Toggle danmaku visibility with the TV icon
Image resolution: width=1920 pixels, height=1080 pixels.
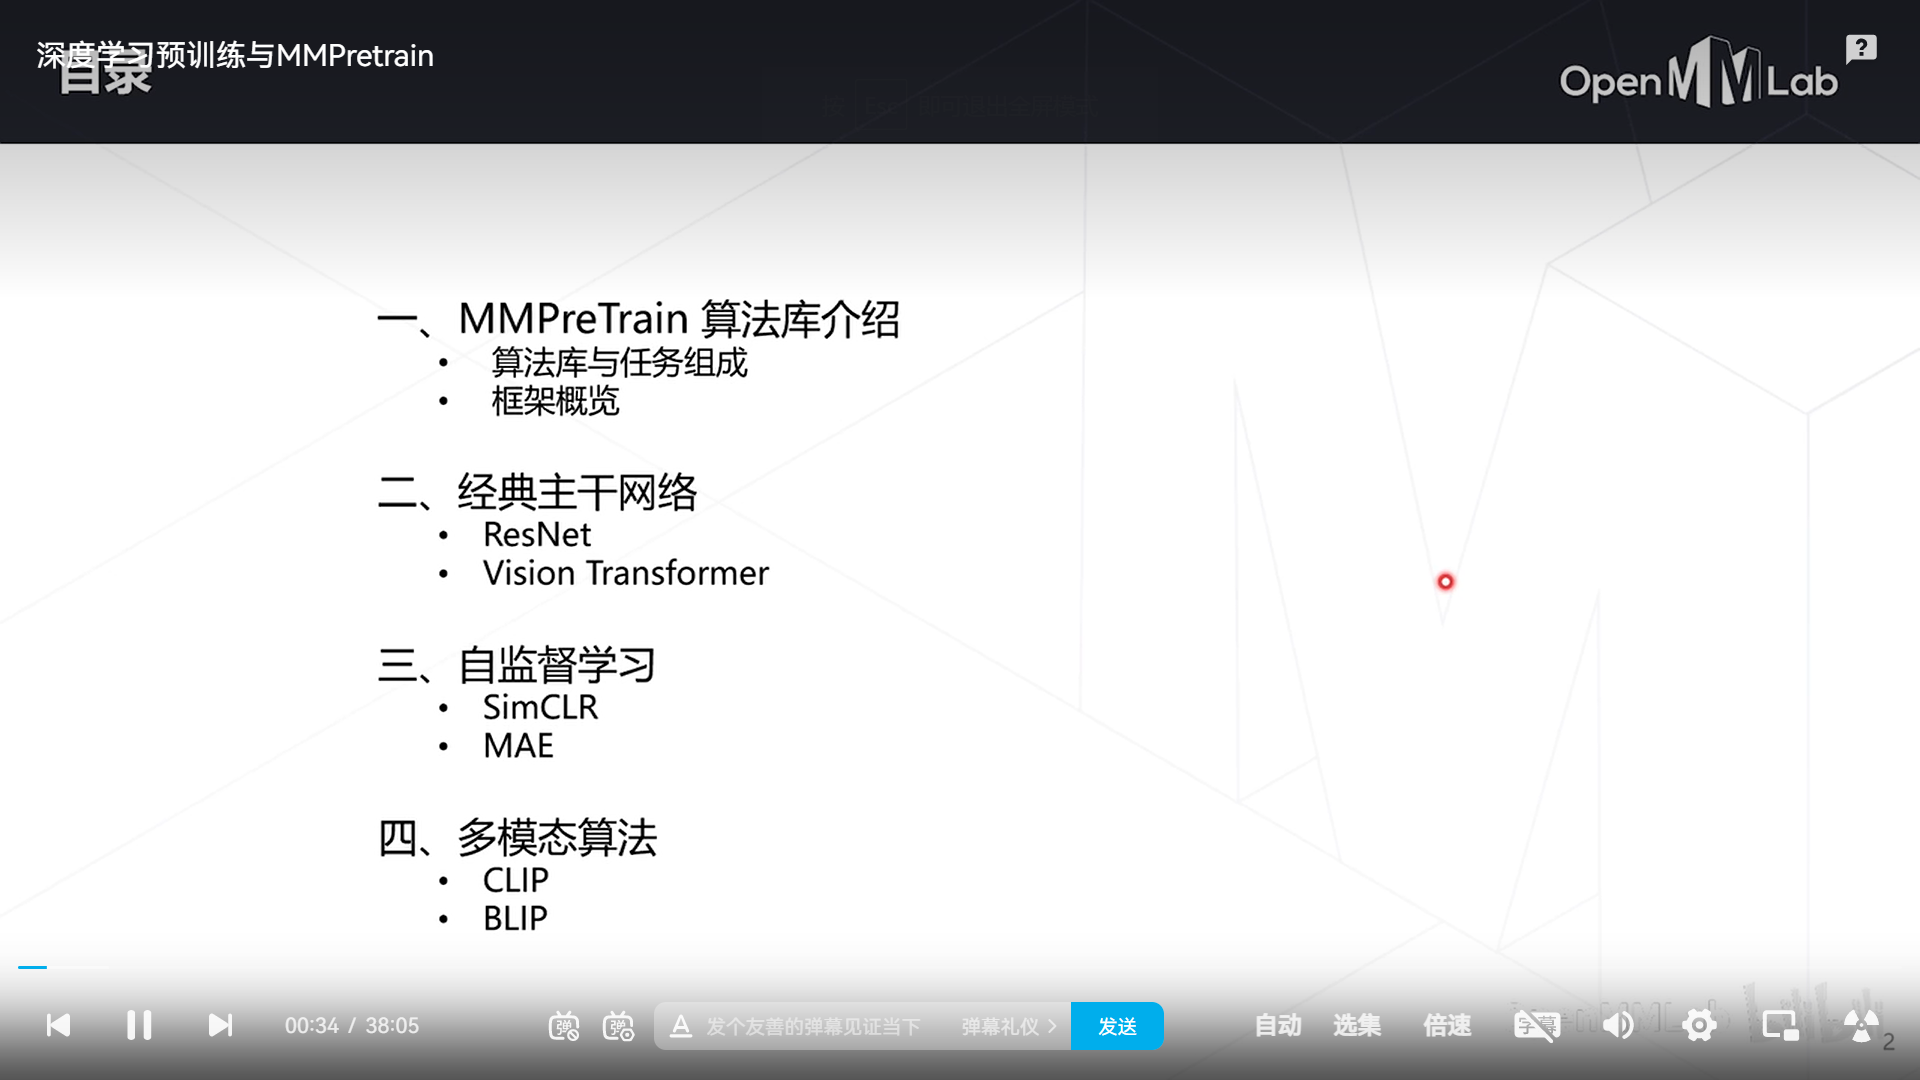(565, 1025)
